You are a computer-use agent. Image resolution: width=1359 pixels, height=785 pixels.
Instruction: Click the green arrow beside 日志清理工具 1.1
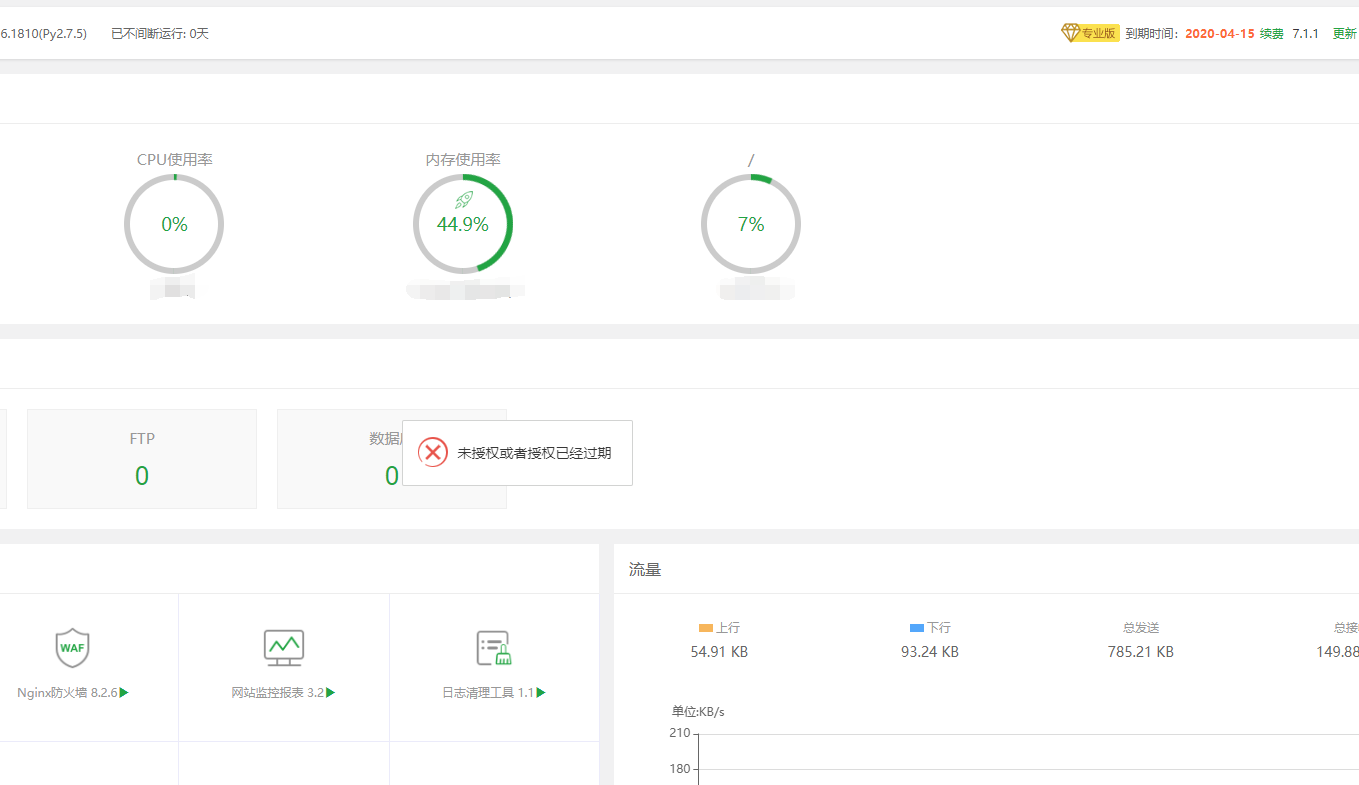click(541, 692)
